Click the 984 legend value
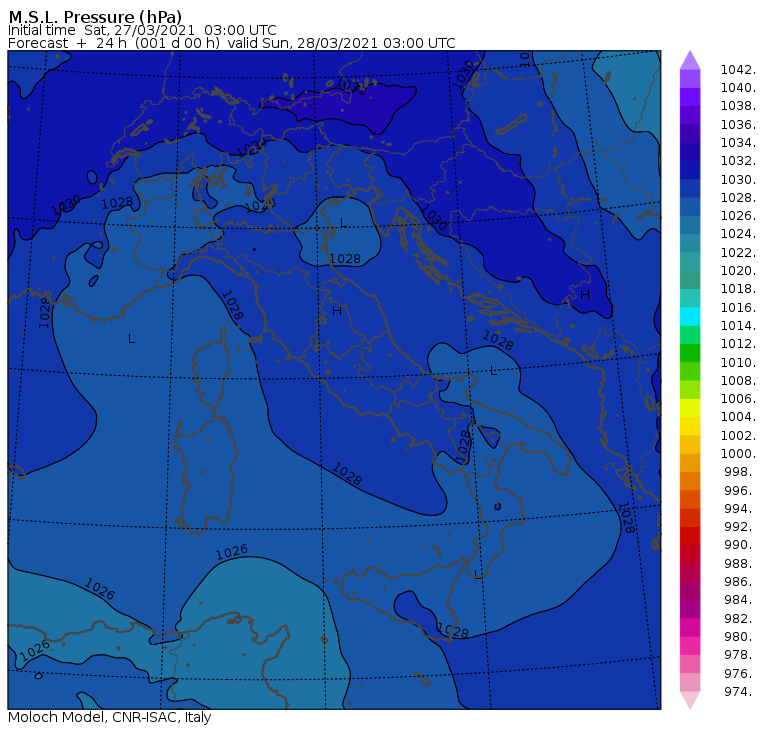 (739, 600)
